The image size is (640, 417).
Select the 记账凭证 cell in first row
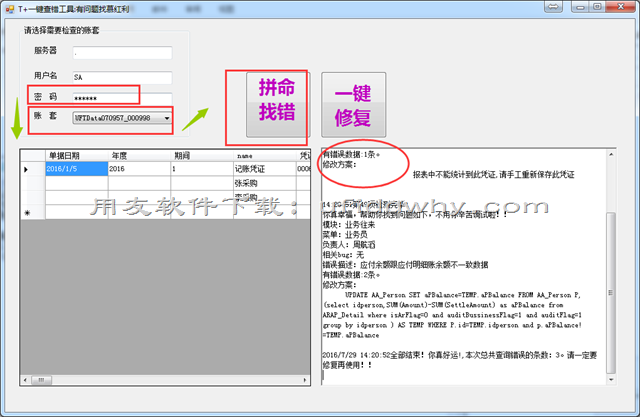tap(263, 170)
